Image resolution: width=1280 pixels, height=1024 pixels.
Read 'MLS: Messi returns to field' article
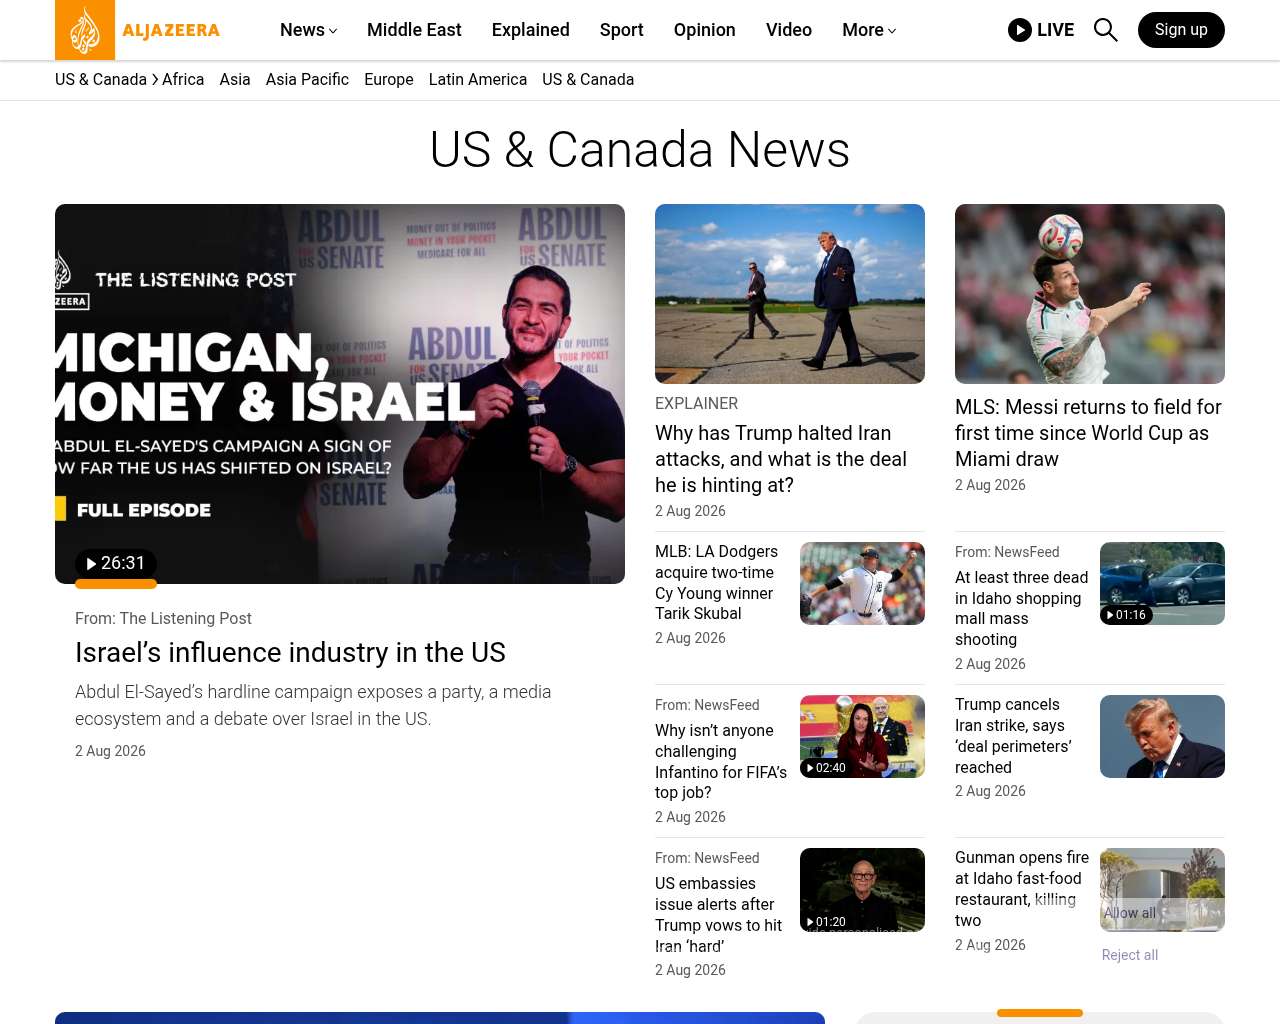pyautogui.click(x=1088, y=433)
